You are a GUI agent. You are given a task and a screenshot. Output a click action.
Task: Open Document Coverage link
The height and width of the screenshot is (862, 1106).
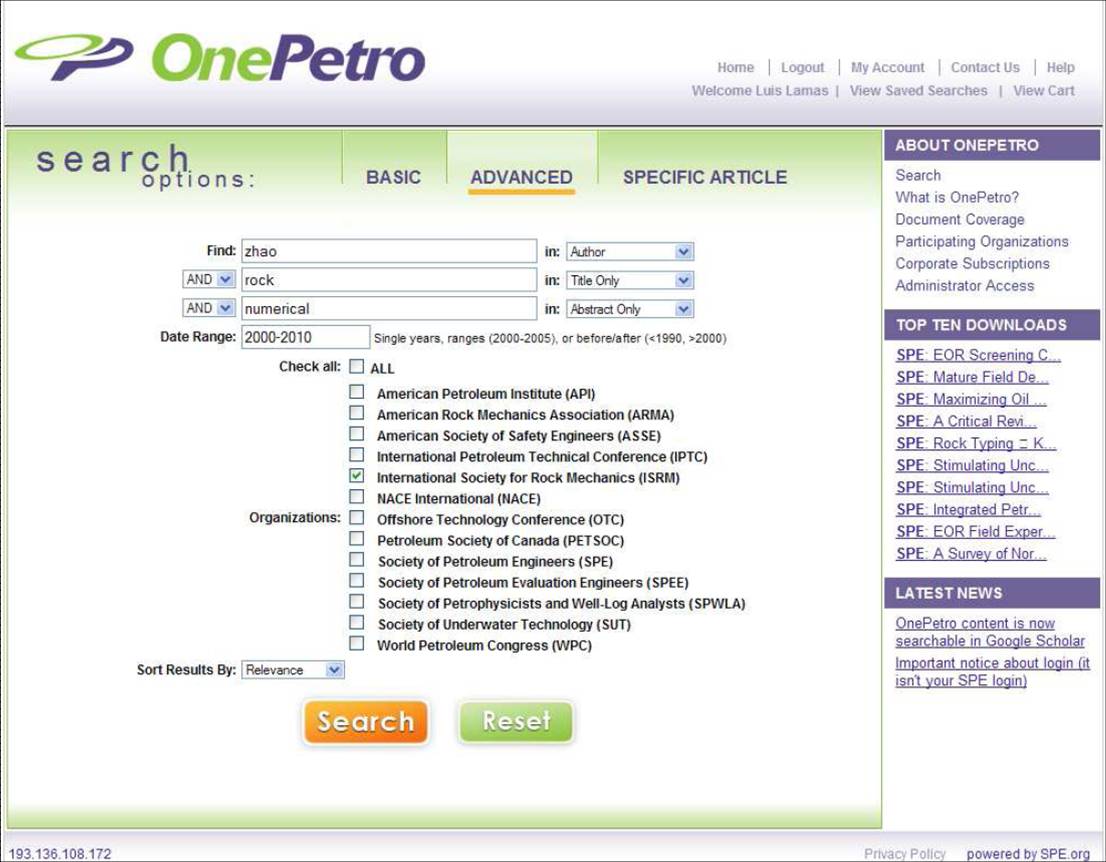coord(959,219)
